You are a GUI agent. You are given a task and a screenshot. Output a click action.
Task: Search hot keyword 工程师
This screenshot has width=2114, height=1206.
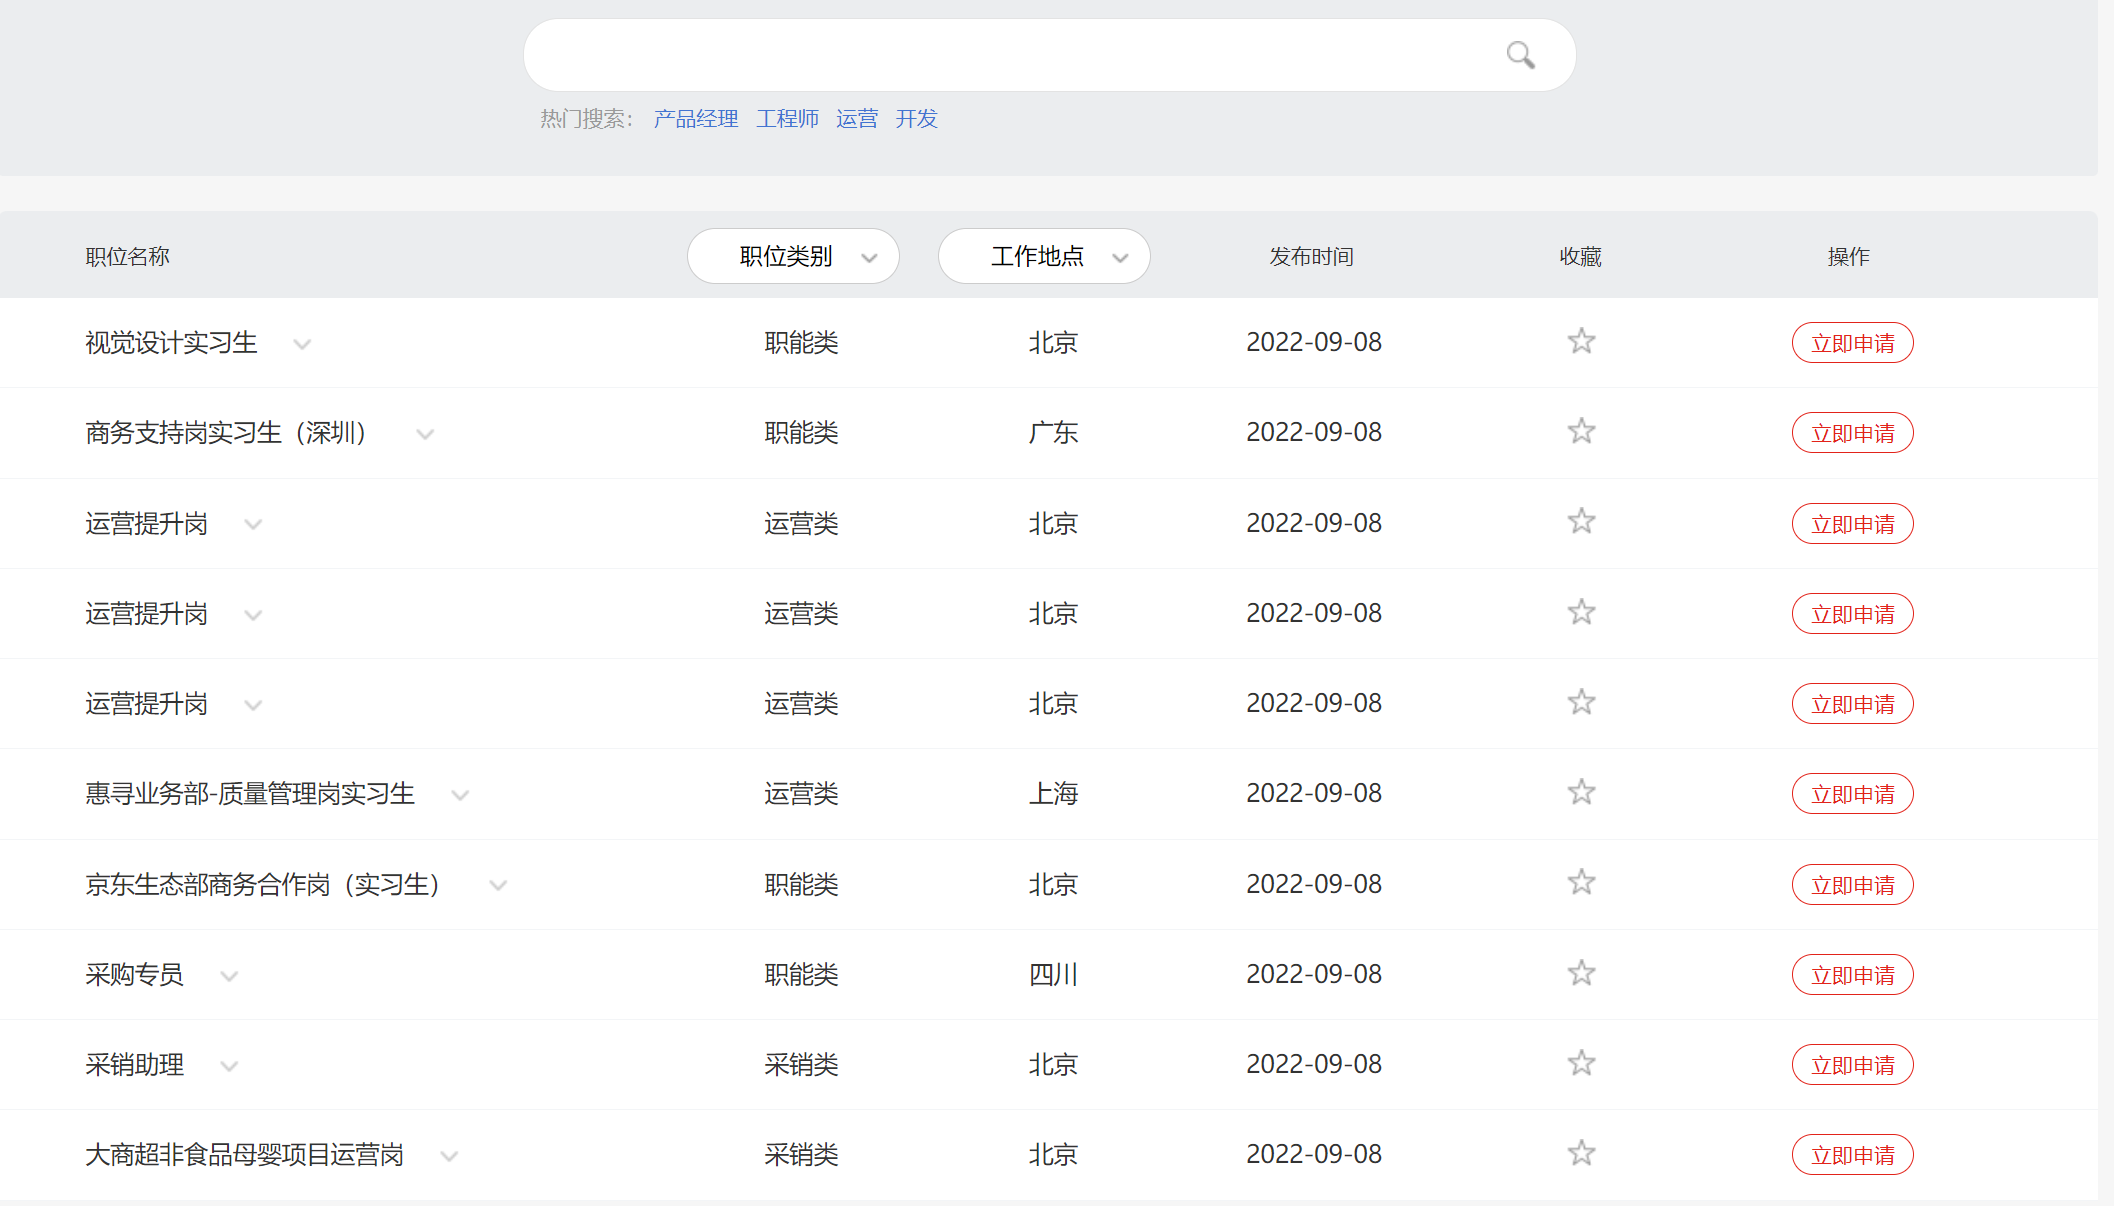coord(788,119)
